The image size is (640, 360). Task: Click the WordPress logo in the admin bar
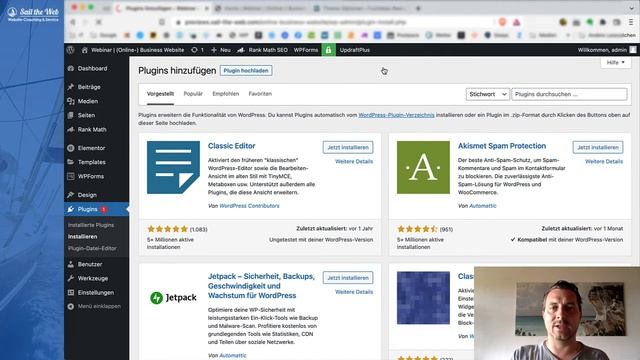(71, 50)
